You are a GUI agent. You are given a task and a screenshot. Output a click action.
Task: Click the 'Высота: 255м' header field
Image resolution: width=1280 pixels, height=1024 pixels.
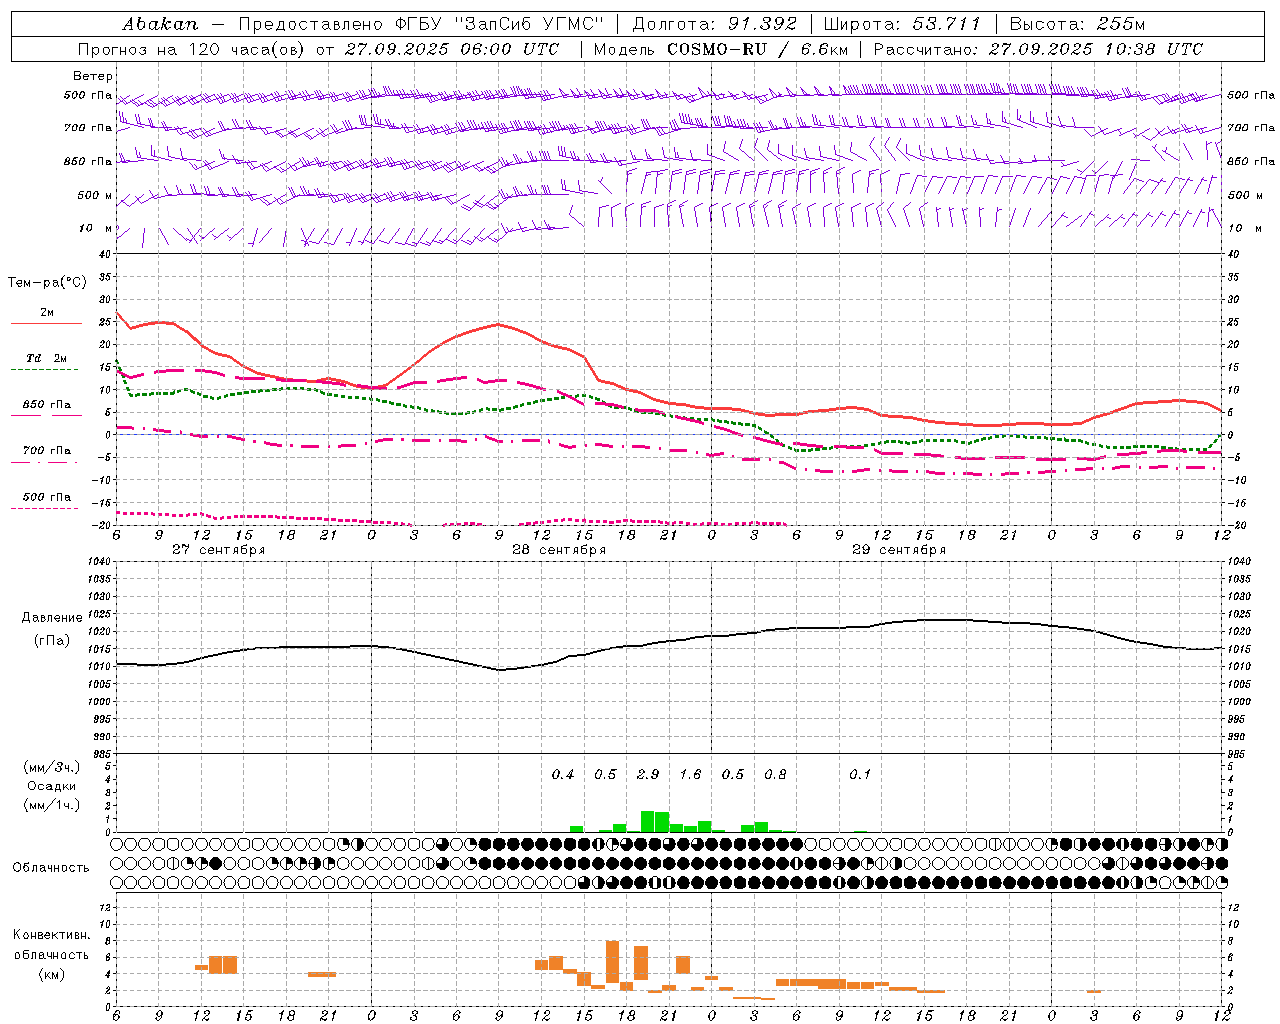[x=1077, y=24]
